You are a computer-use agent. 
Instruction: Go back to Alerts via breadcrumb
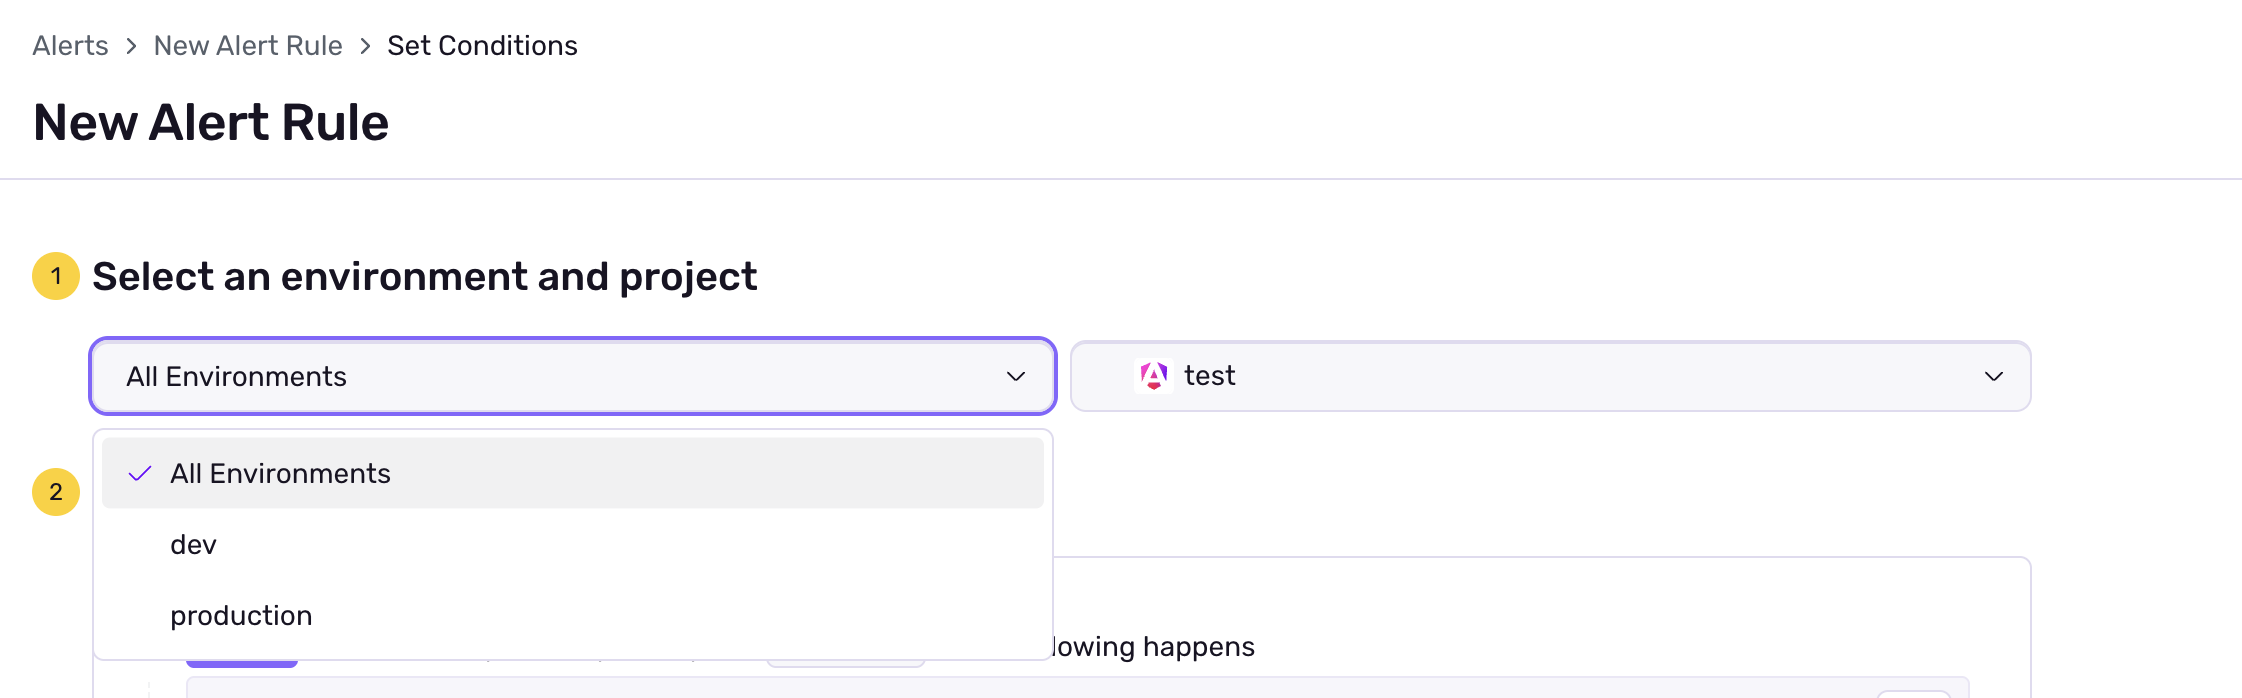click(x=70, y=46)
